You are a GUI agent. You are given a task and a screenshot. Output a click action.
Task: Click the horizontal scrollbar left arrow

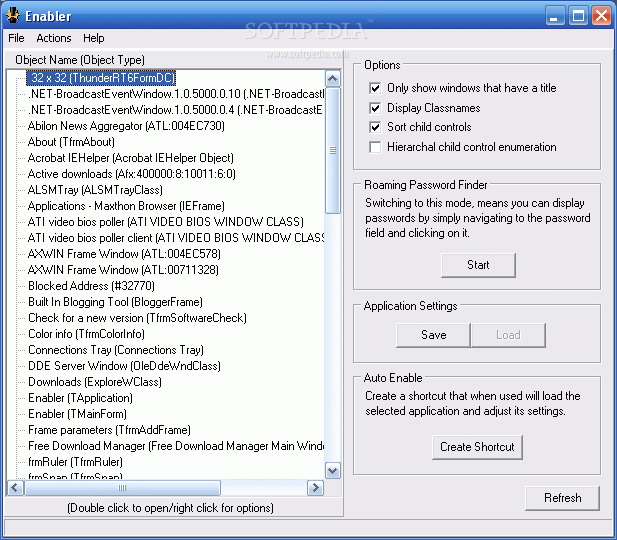15,488
